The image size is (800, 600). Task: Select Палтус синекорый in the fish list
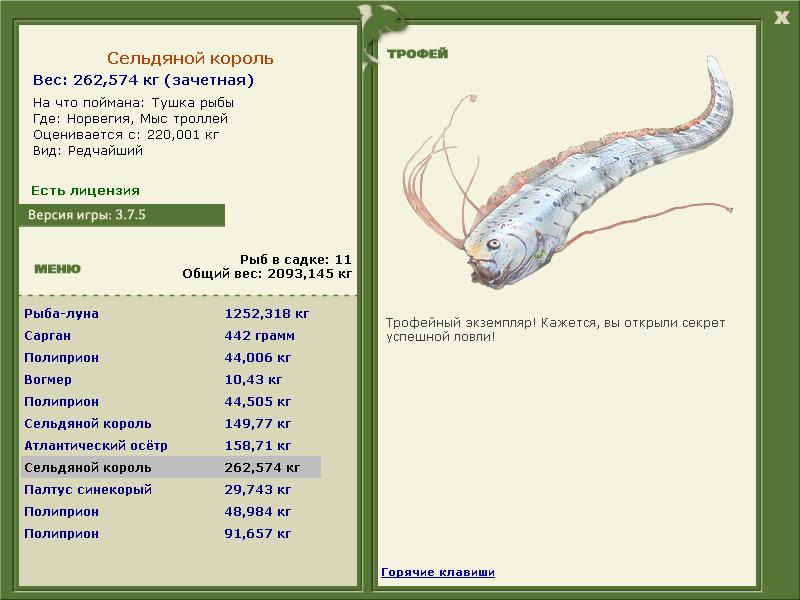87,490
